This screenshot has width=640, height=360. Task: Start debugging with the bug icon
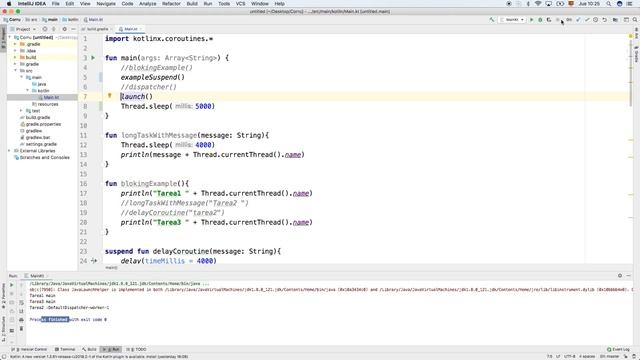click(x=540, y=20)
